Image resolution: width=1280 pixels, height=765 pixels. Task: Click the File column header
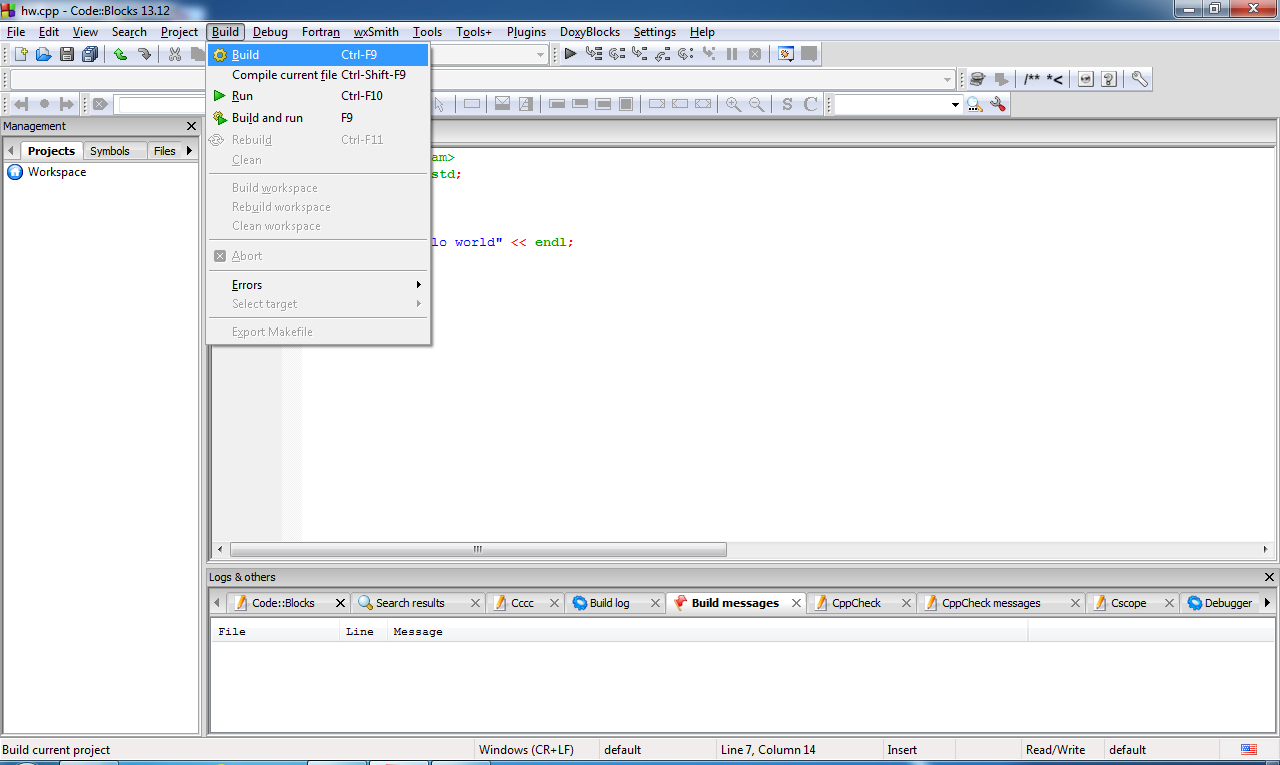(x=275, y=632)
